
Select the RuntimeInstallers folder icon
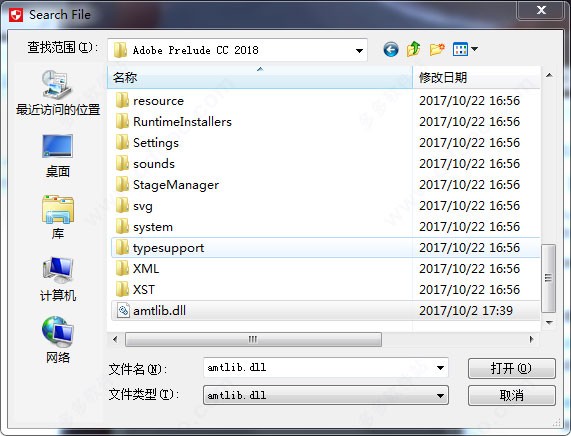tap(122, 121)
